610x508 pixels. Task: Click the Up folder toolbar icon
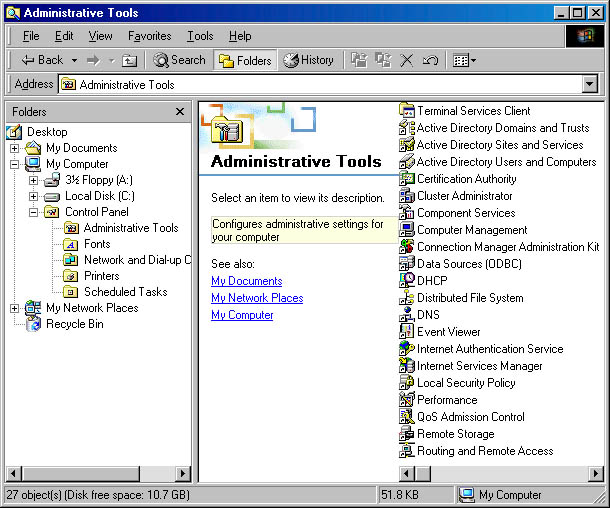pos(130,60)
